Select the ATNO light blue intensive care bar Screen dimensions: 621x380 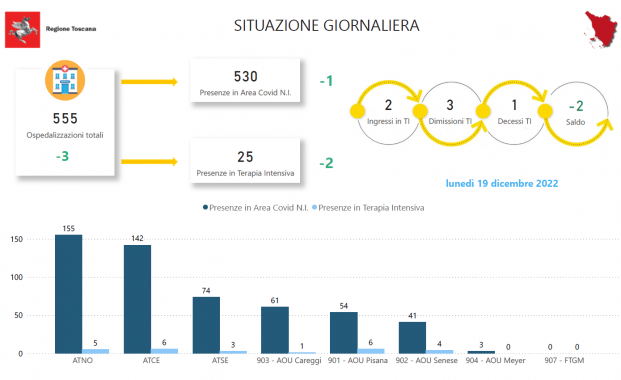tap(95, 351)
